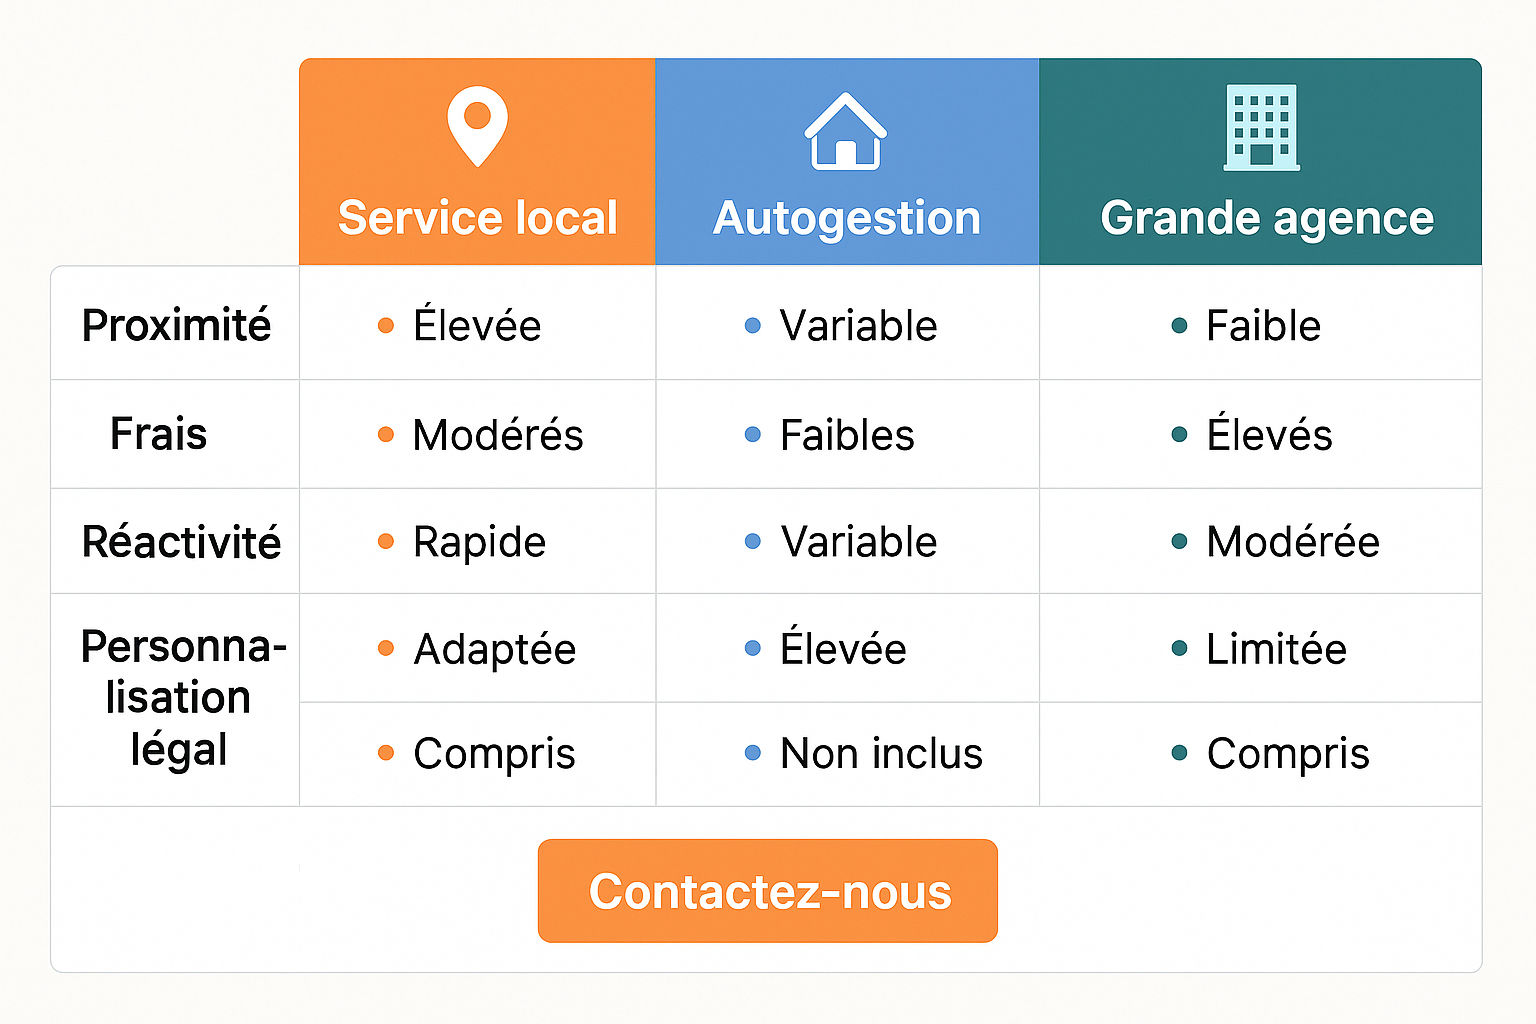Click the orange bullet beside Rapide

click(386, 542)
